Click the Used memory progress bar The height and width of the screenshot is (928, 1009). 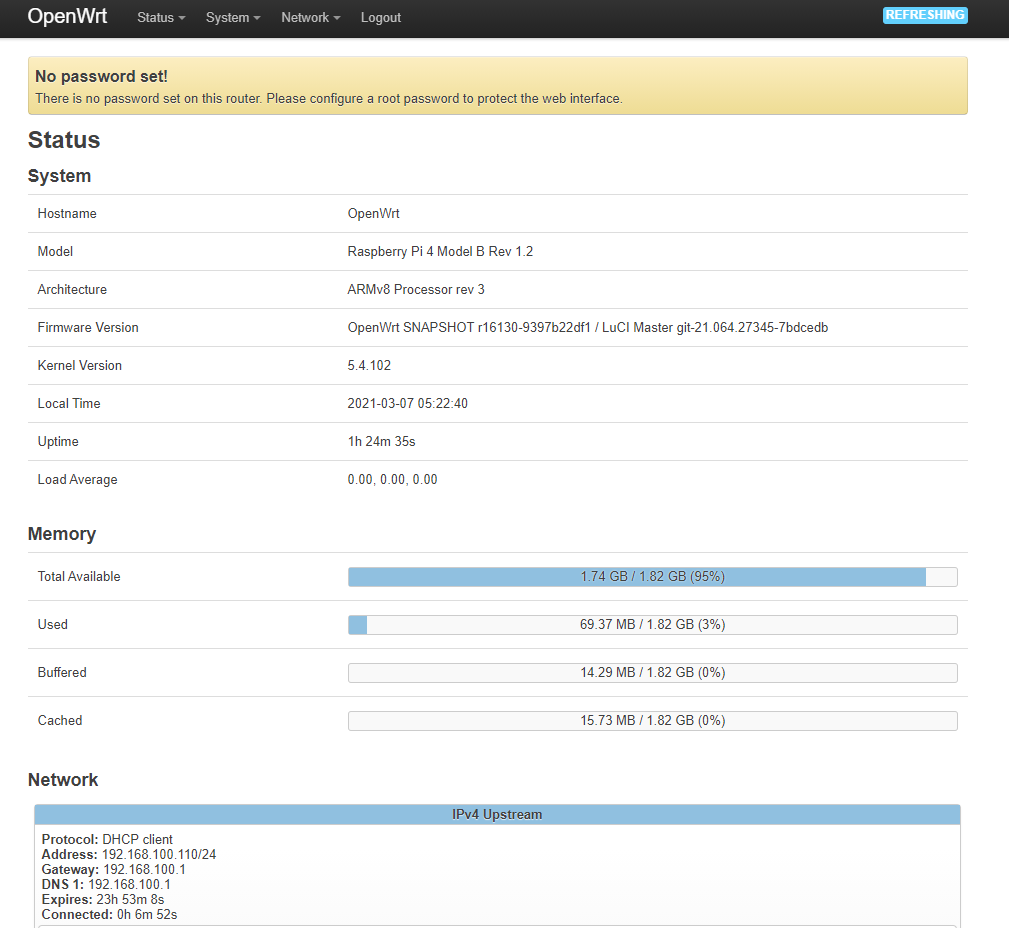click(652, 625)
